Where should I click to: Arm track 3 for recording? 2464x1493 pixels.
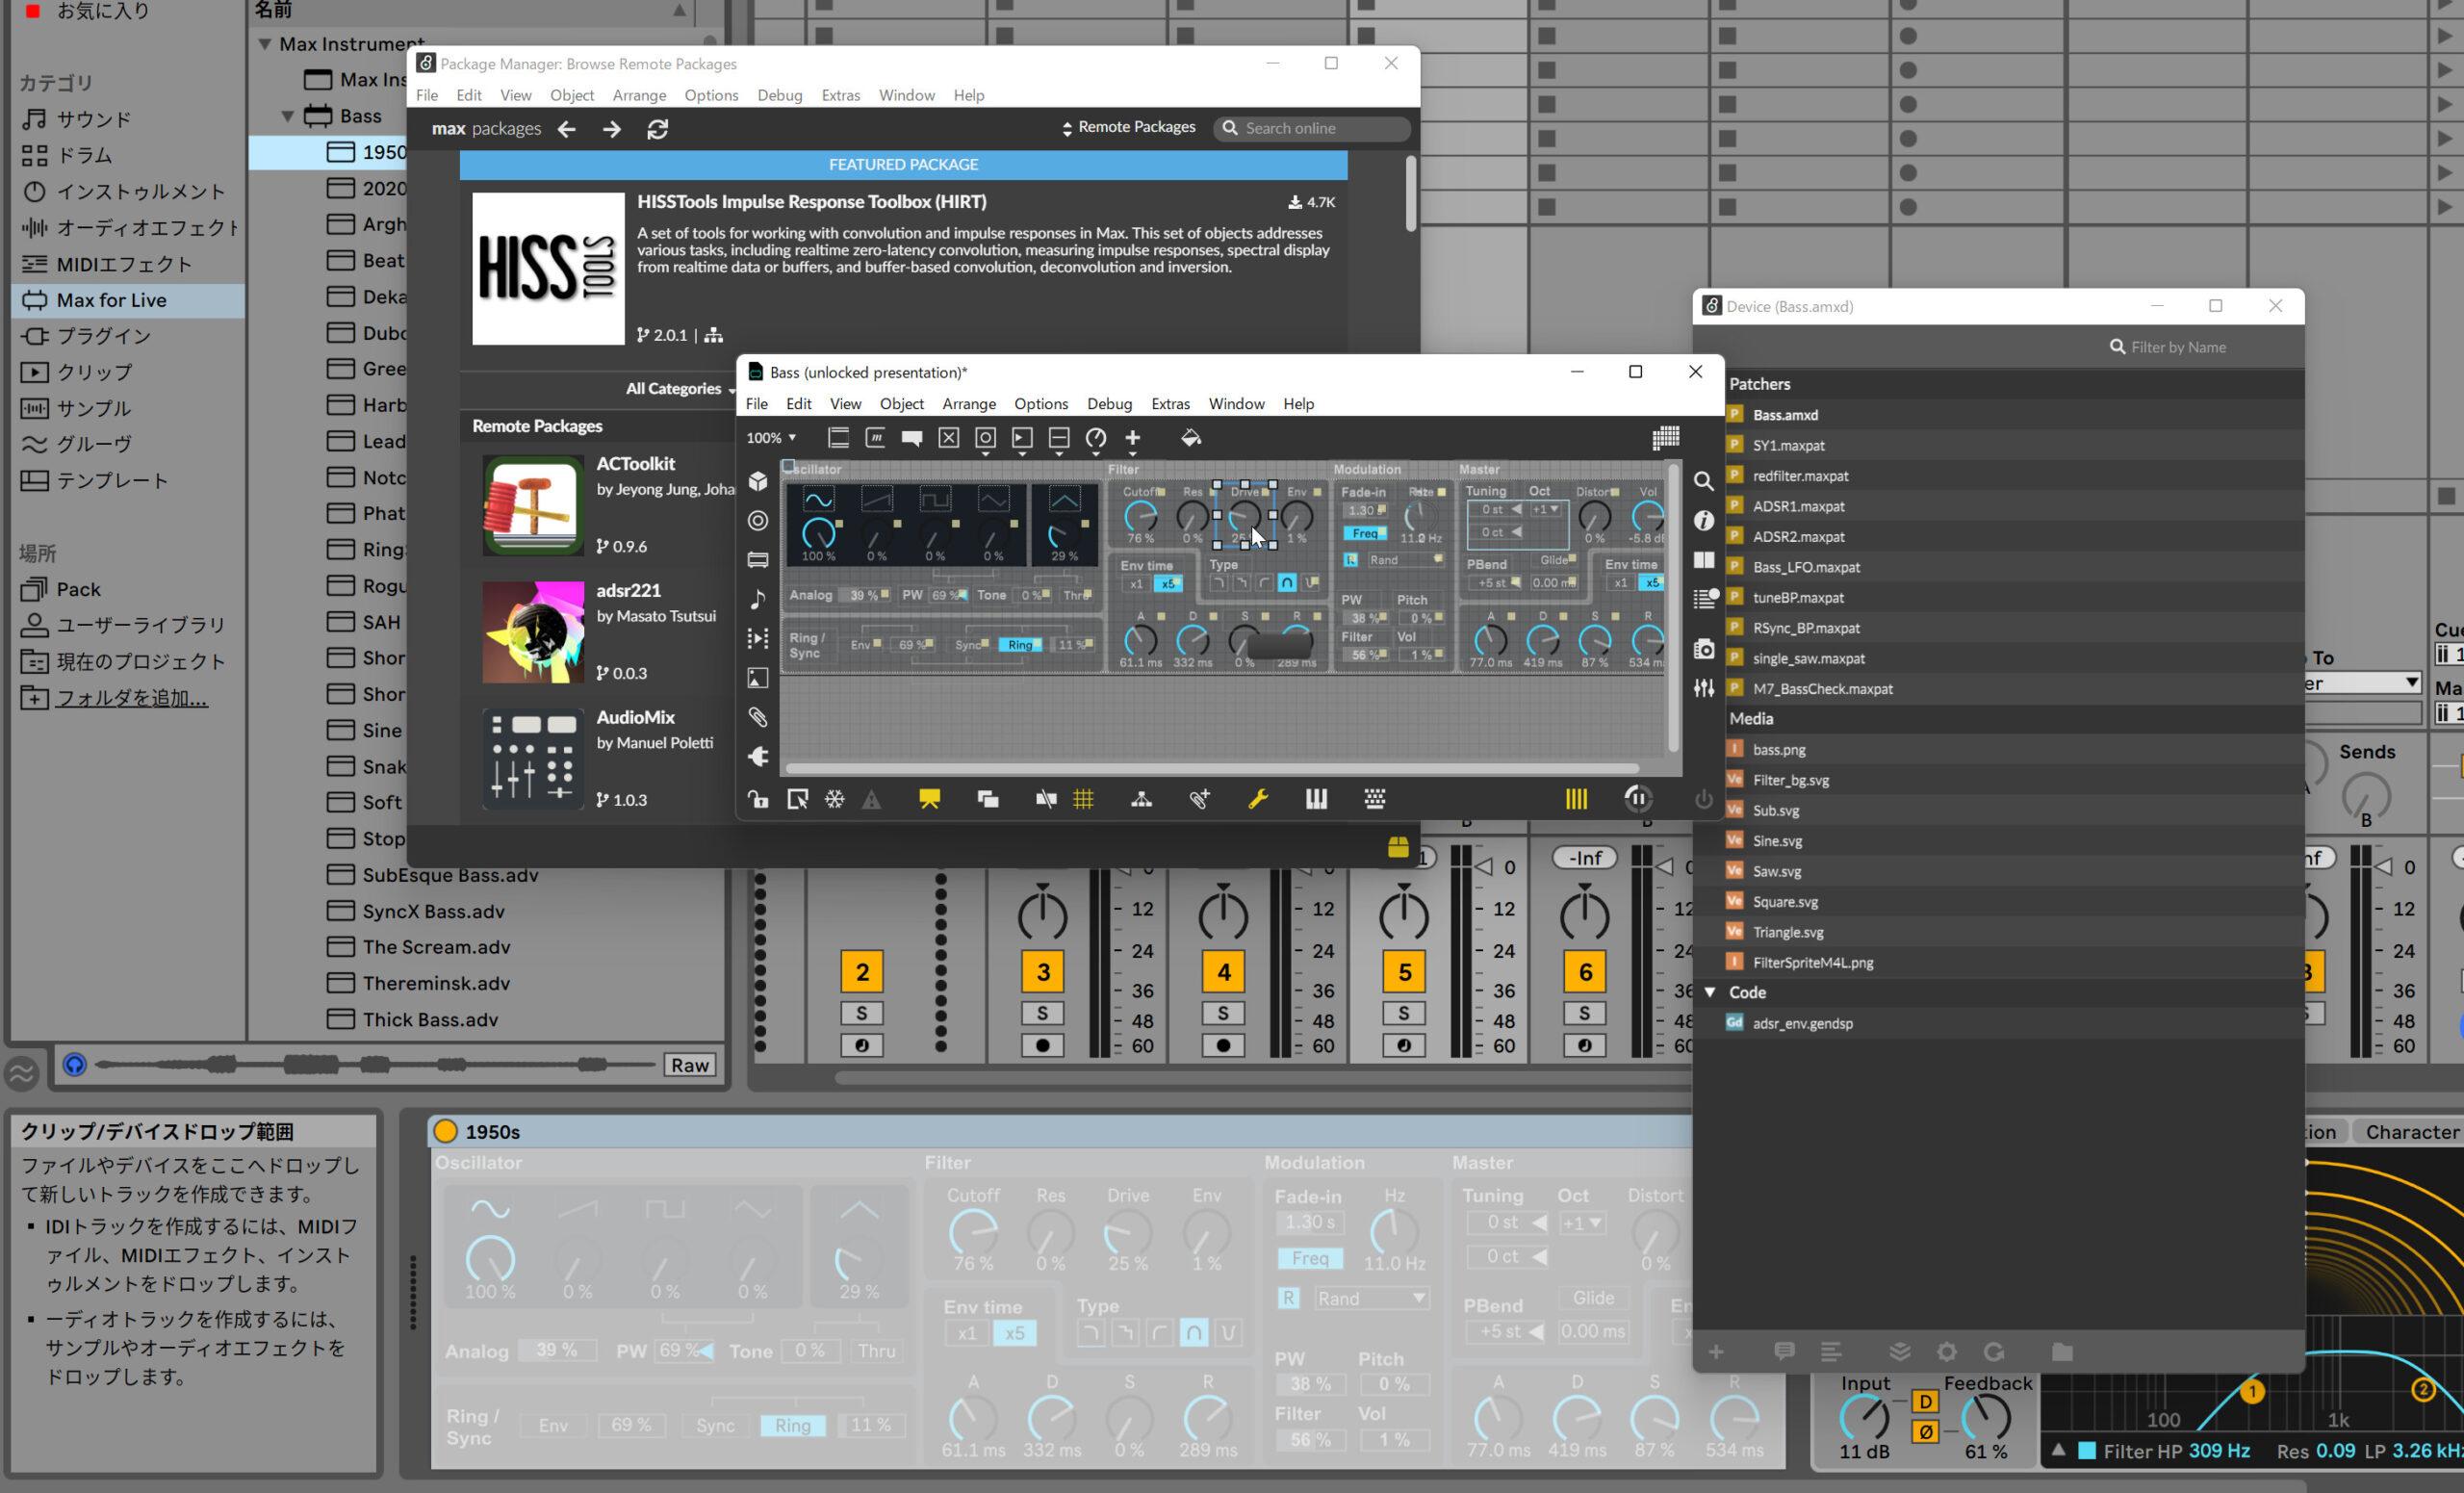click(1043, 1045)
